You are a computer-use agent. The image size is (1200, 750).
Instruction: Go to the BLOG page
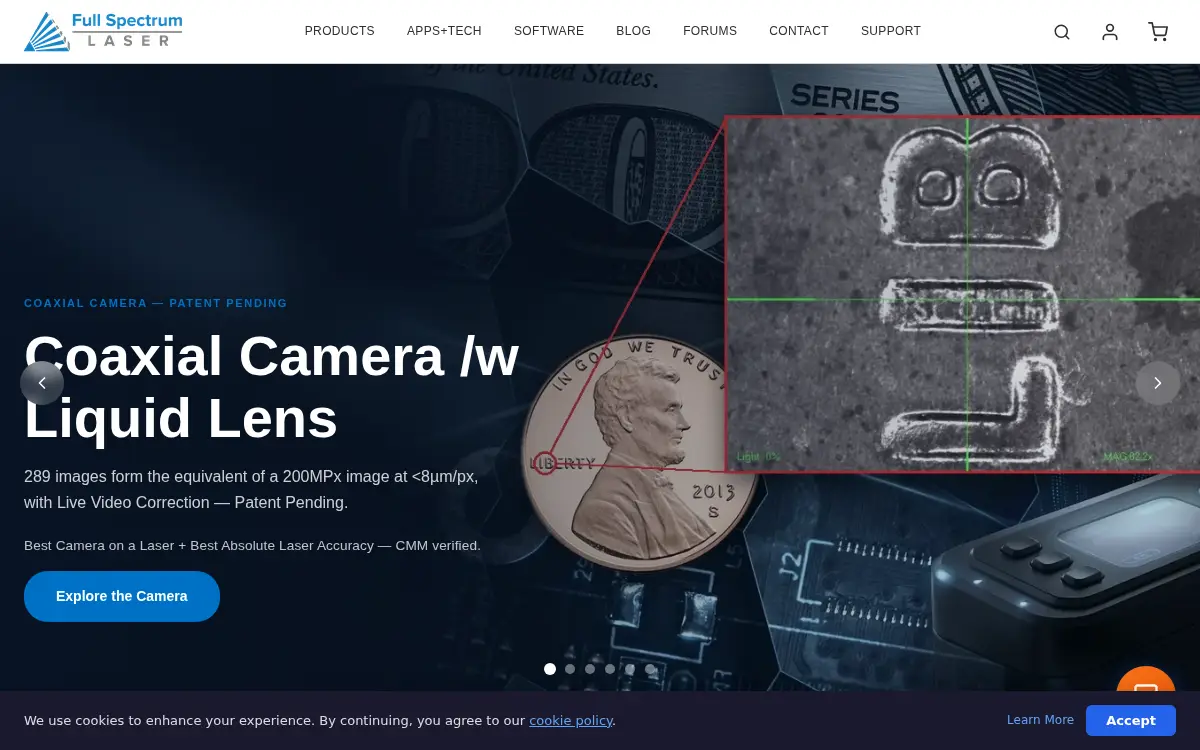pos(633,31)
